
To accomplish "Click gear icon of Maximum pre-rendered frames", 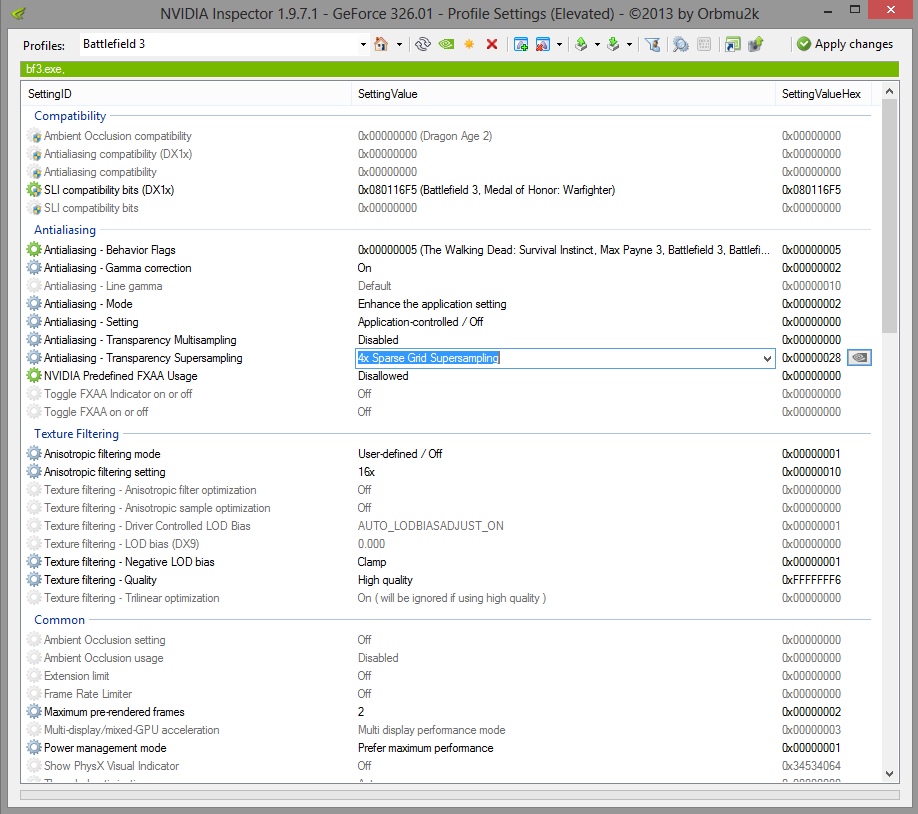I will point(34,712).
